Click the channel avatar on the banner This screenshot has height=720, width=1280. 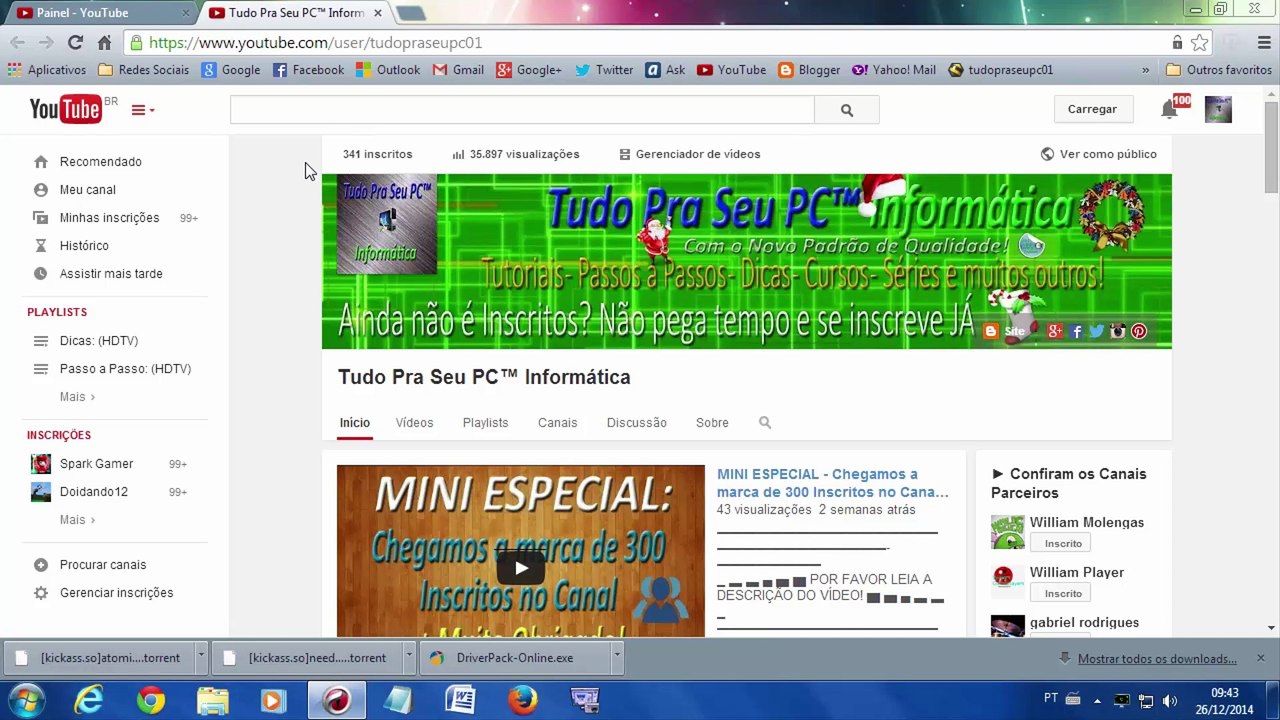tap(387, 224)
